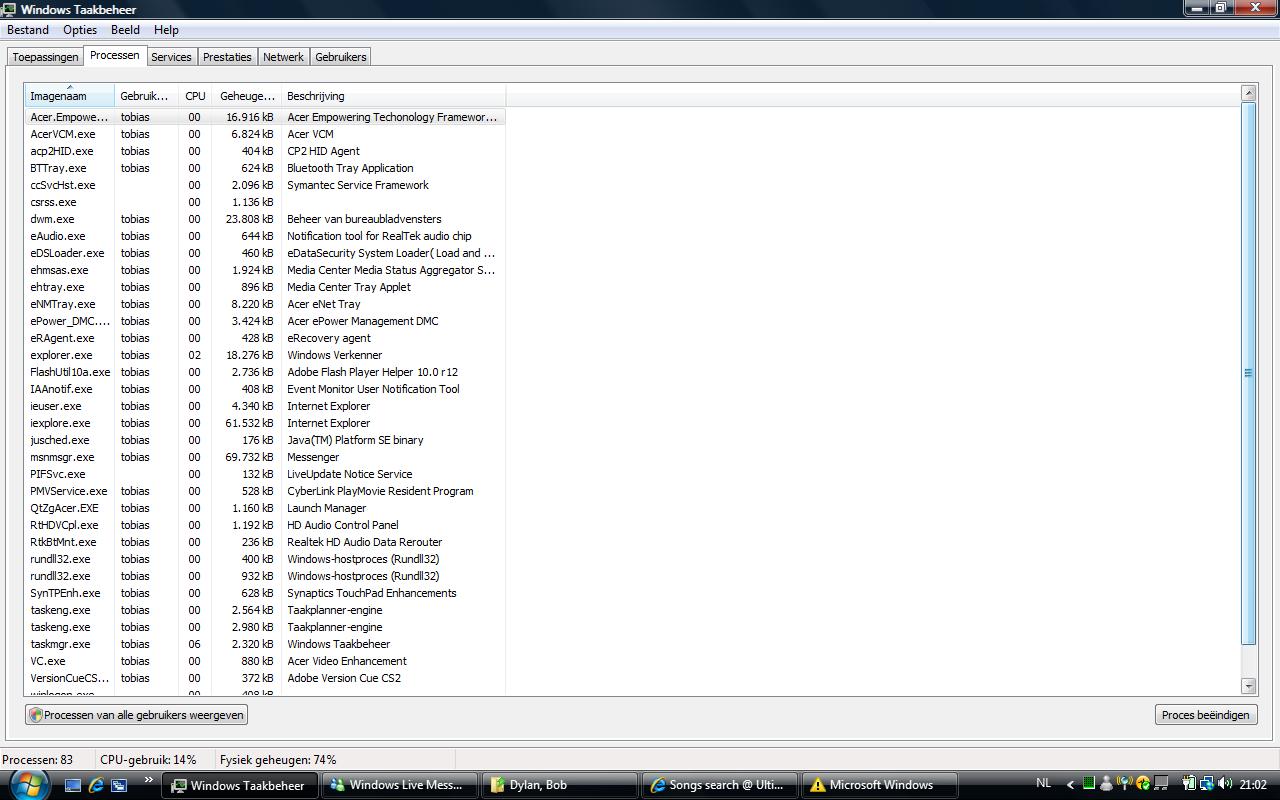Click the battery power tray icon
Viewport: 1280px width, 800px height.
click(1189, 784)
